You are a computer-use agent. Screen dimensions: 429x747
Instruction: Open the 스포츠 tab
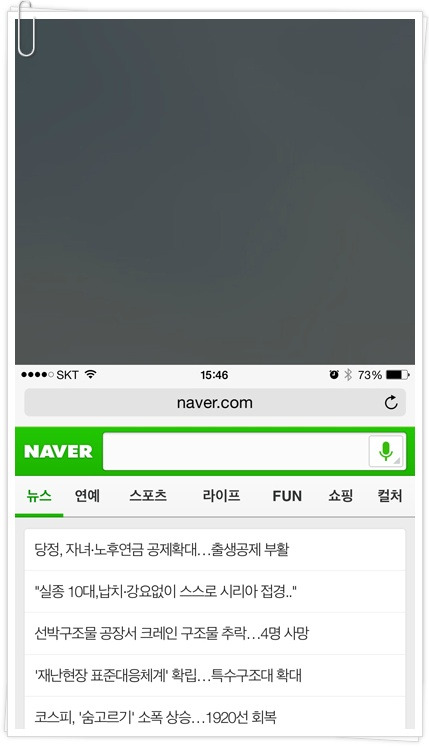point(148,496)
